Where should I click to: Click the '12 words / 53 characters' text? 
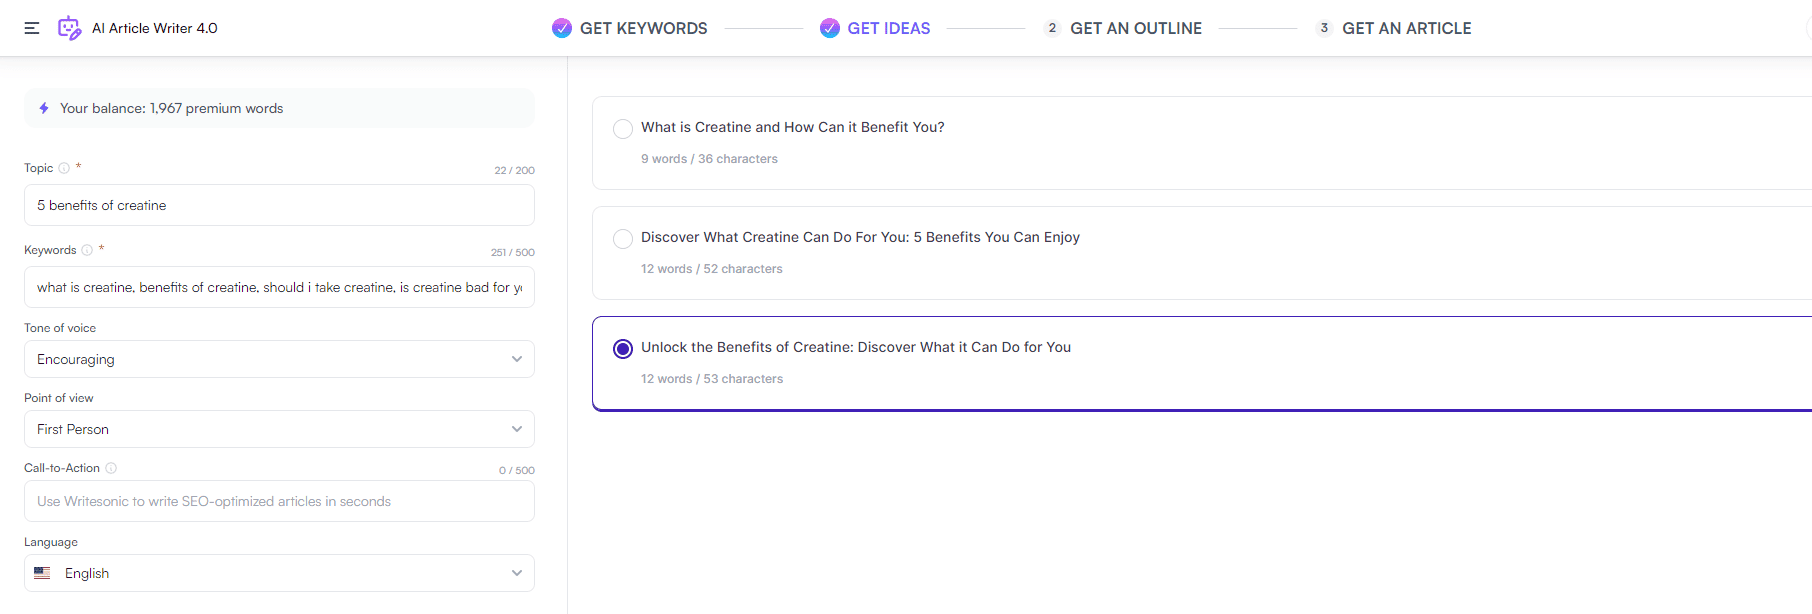712,379
